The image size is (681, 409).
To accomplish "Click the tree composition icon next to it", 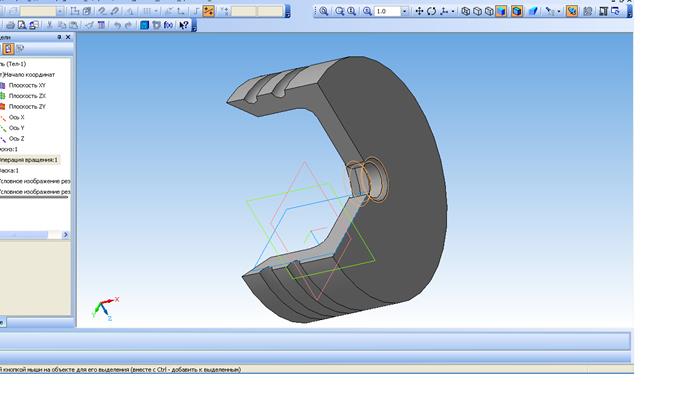I will [20, 49].
